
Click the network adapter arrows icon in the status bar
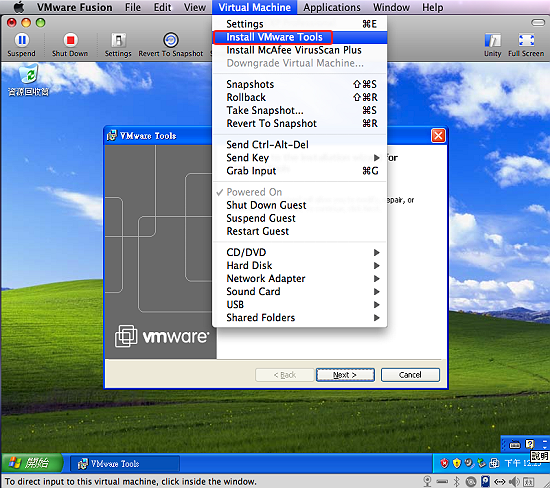pos(499,482)
